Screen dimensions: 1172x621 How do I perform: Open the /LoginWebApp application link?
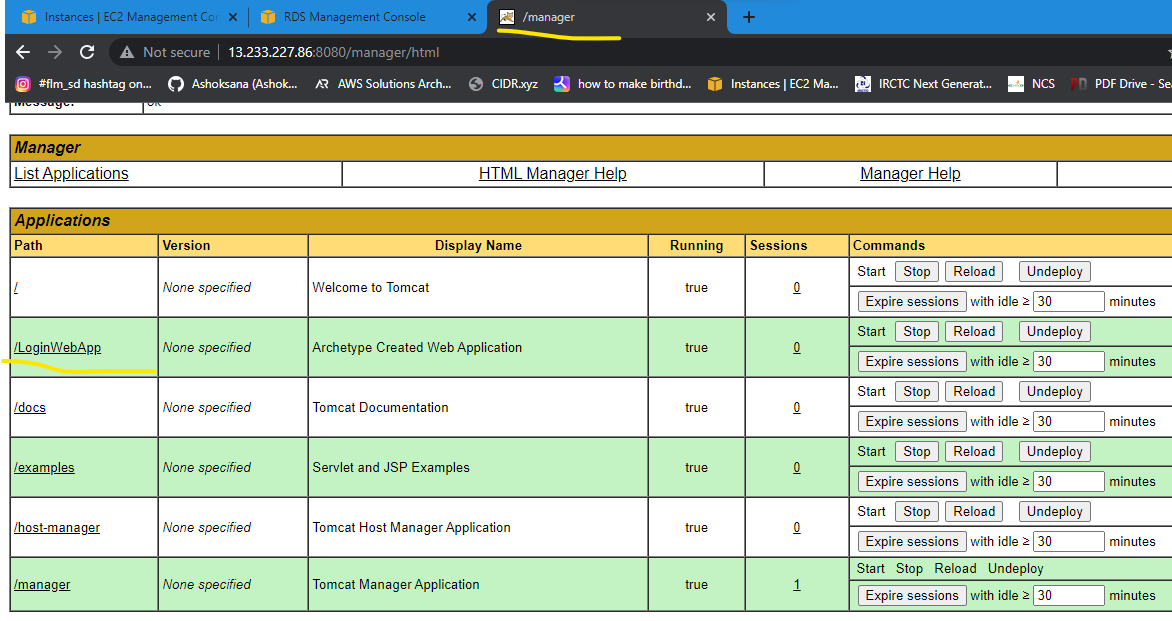coord(58,347)
